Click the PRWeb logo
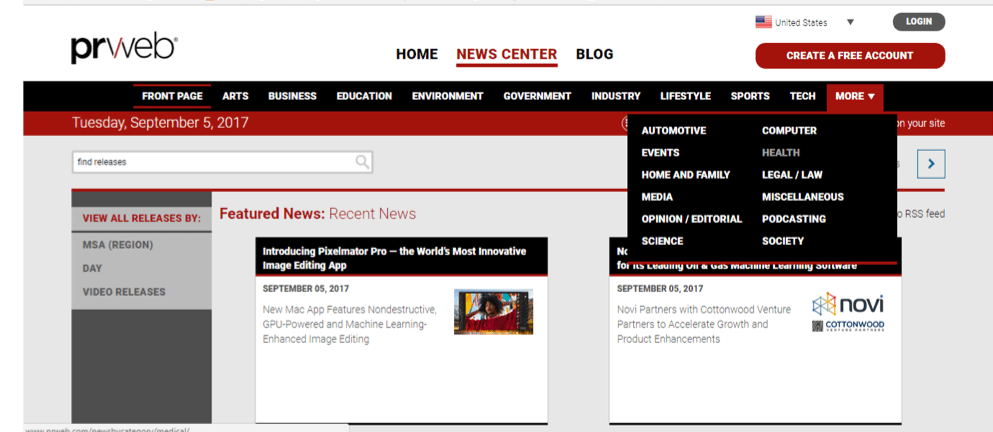Image resolution: width=993 pixels, height=432 pixels. click(124, 49)
